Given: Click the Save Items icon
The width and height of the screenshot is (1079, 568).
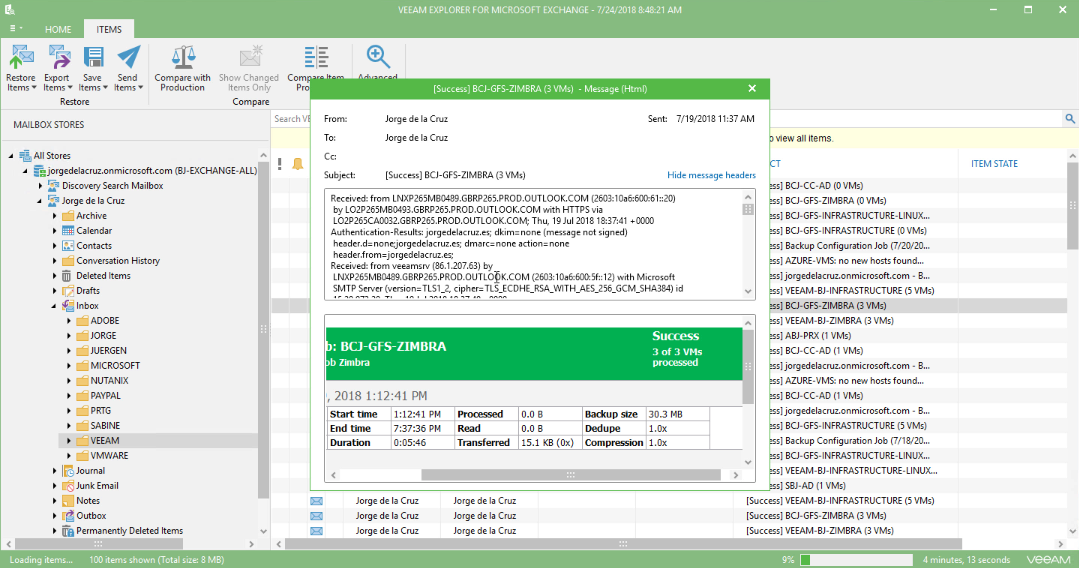Looking at the screenshot, I should (x=93, y=57).
